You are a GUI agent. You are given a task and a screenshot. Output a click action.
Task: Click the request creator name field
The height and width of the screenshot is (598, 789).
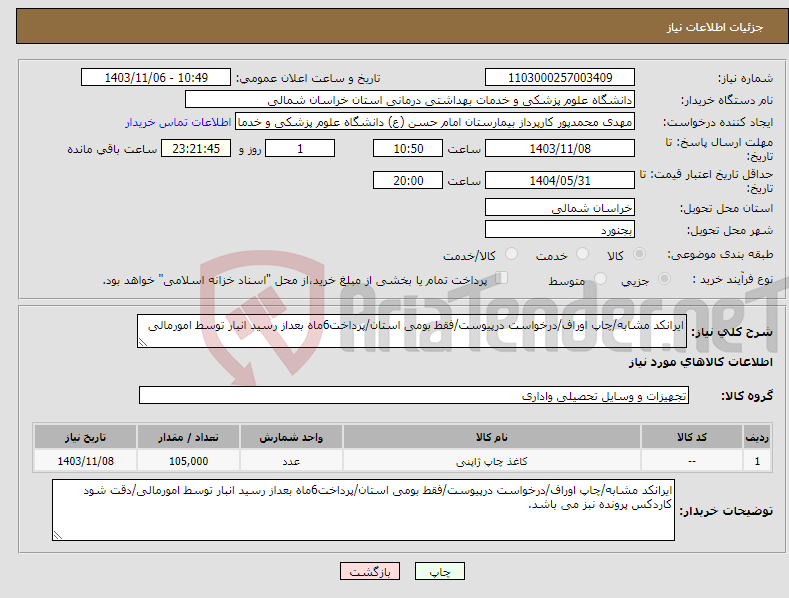coord(435,122)
